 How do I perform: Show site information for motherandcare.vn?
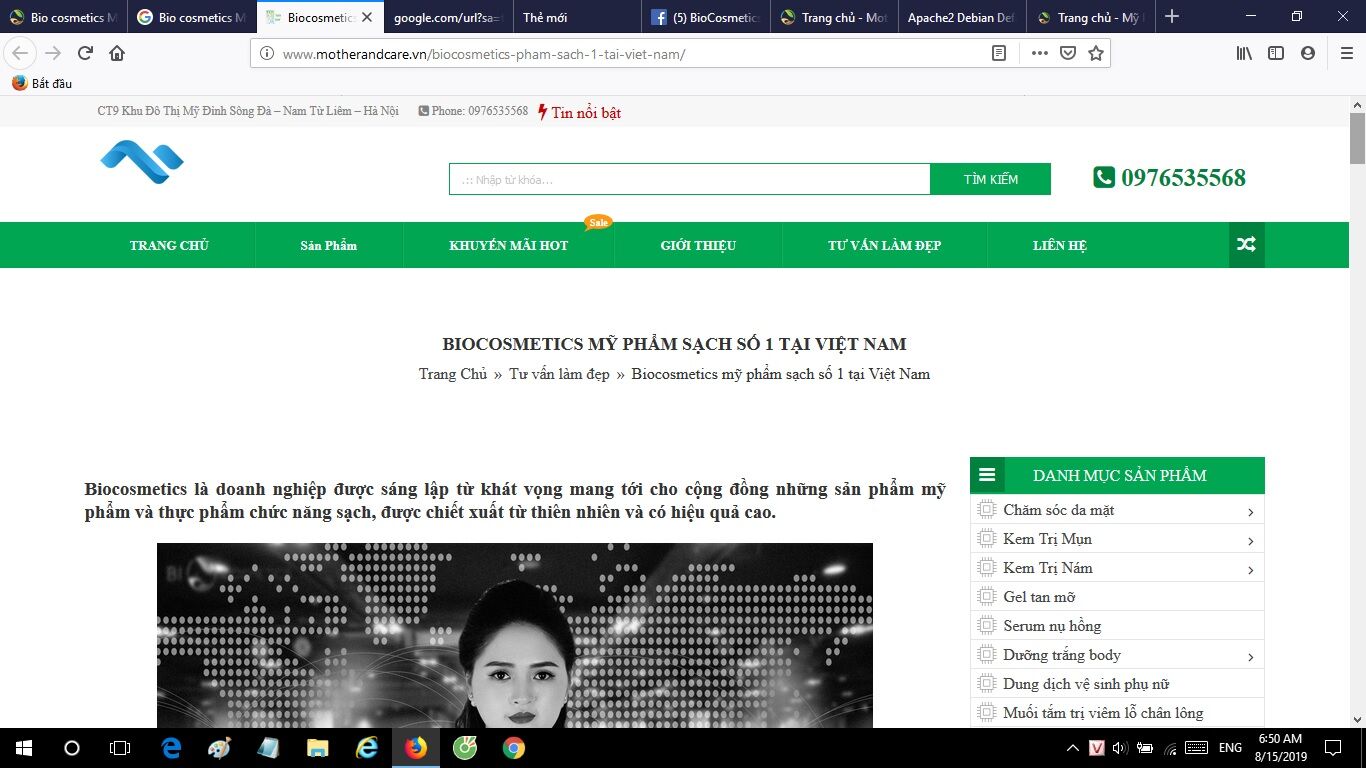pyautogui.click(x=266, y=54)
